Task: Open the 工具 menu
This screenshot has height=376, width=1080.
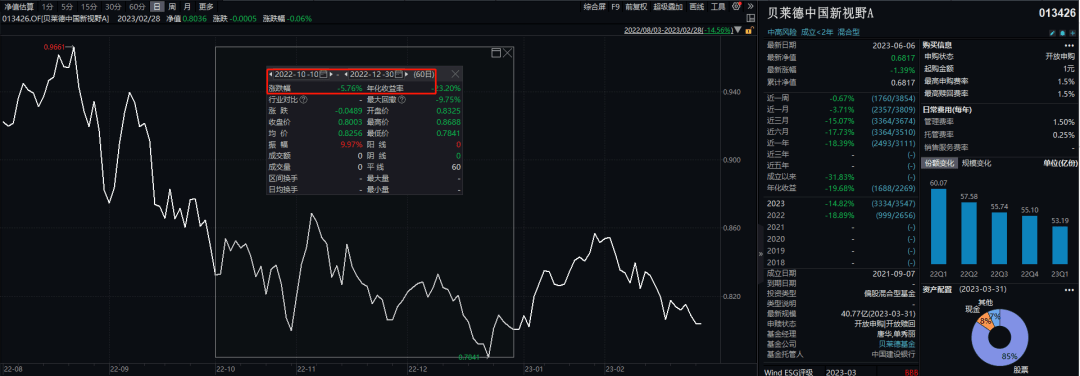Action: click(x=718, y=6)
